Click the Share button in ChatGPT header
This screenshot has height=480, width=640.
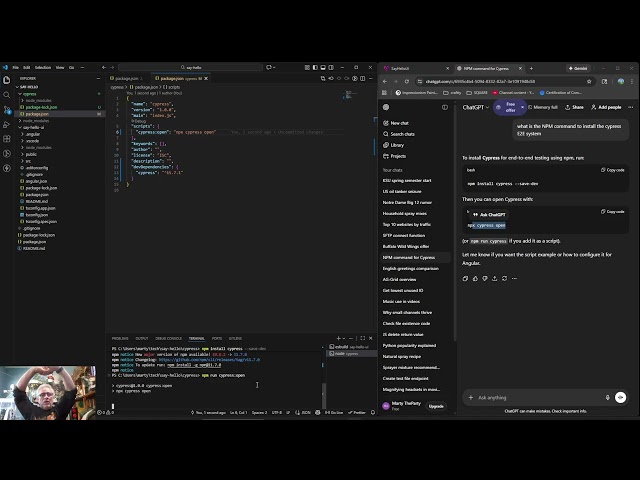574,107
